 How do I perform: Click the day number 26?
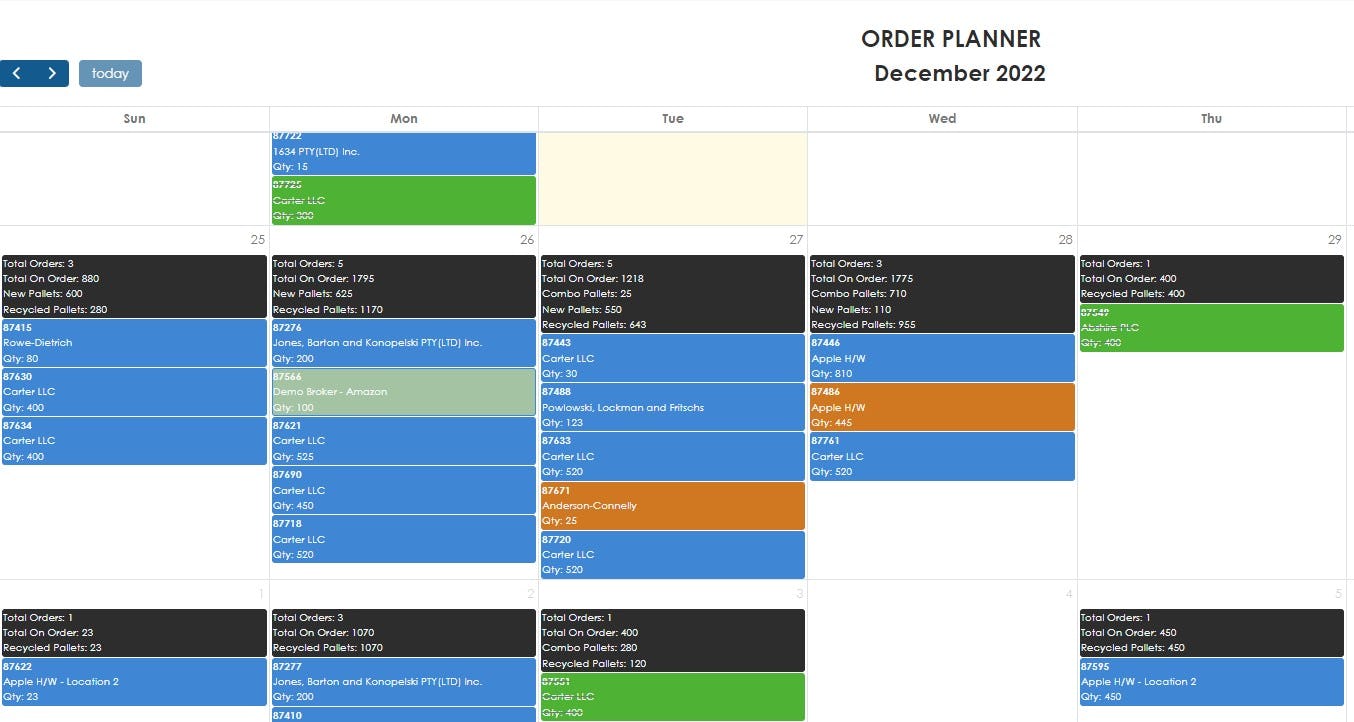coord(527,240)
